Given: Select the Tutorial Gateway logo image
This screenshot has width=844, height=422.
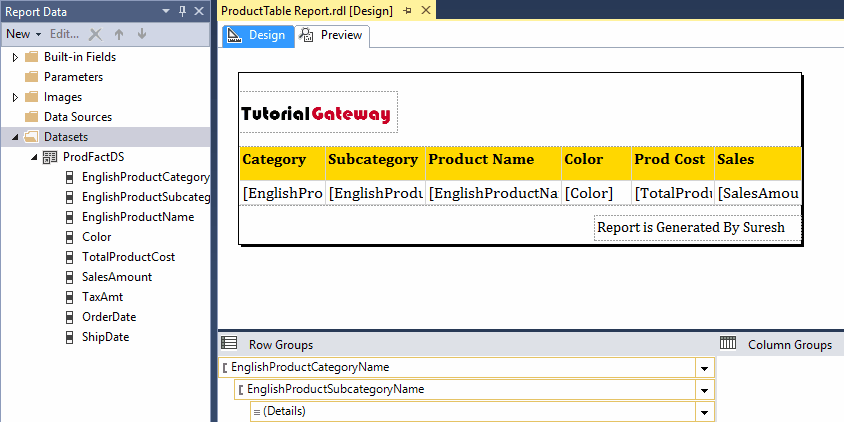Looking at the screenshot, I should (319, 112).
